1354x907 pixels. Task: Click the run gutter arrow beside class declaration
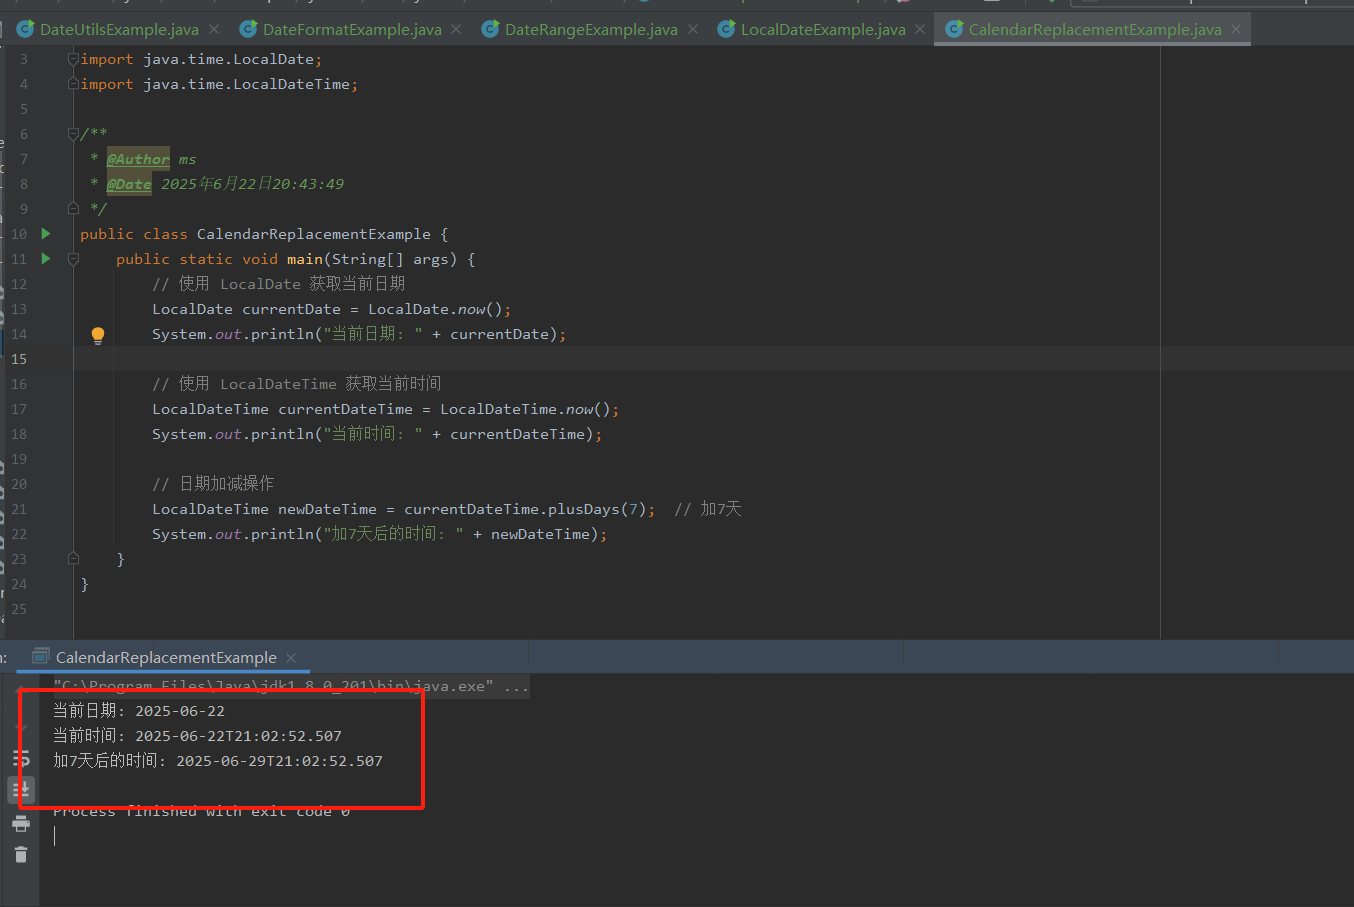tap(46, 234)
